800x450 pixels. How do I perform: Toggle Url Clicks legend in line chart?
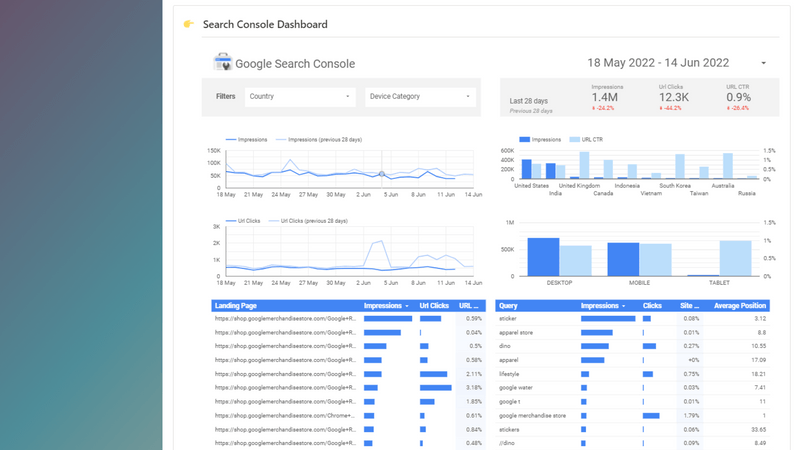(x=247, y=221)
